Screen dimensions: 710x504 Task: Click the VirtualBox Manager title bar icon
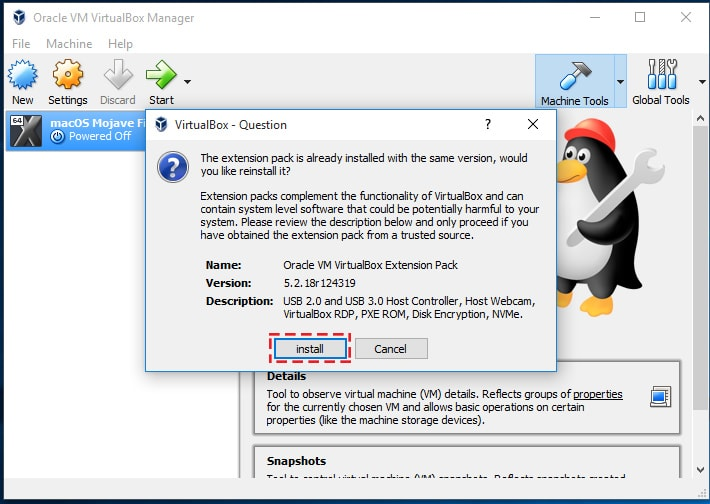pyautogui.click(x=19, y=18)
